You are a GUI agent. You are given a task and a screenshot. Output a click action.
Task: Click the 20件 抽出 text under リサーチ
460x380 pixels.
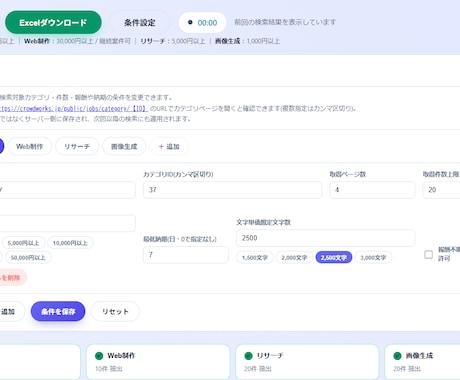coord(258,369)
